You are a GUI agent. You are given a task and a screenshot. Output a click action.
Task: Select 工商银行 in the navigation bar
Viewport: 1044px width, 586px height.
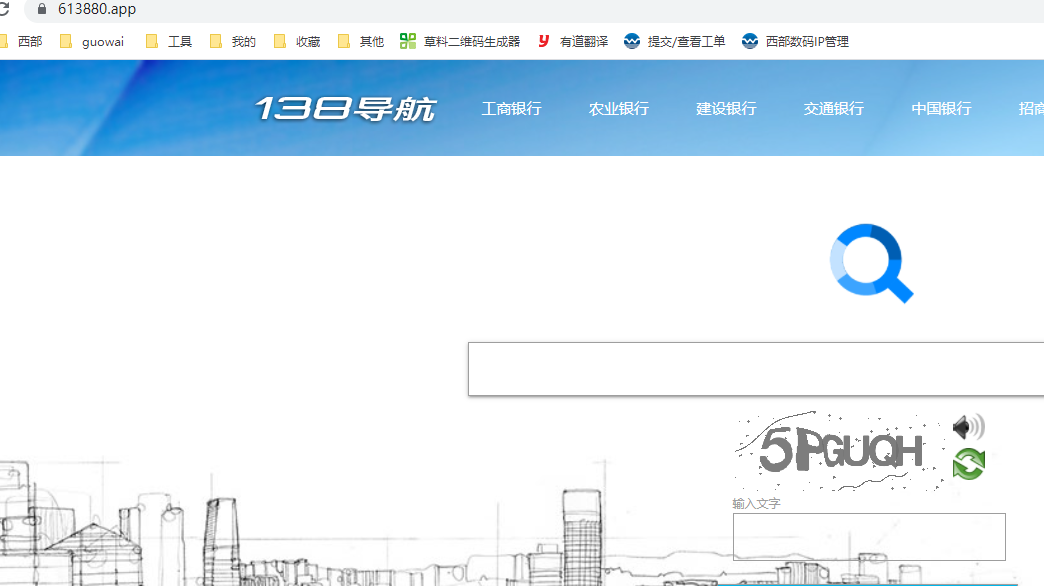coord(511,109)
